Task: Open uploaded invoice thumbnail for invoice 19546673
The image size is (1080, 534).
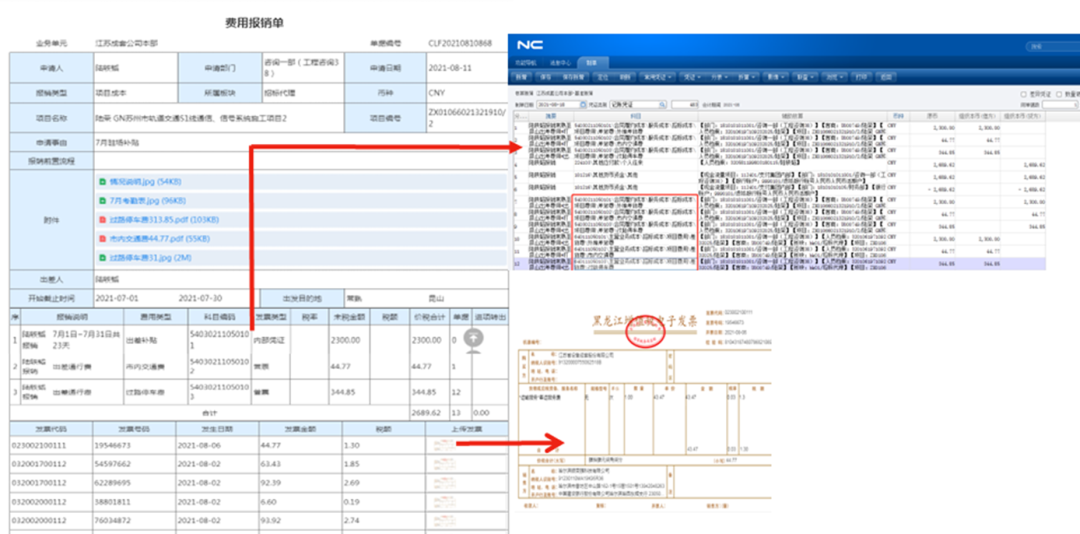Action: (x=443, y=445)
